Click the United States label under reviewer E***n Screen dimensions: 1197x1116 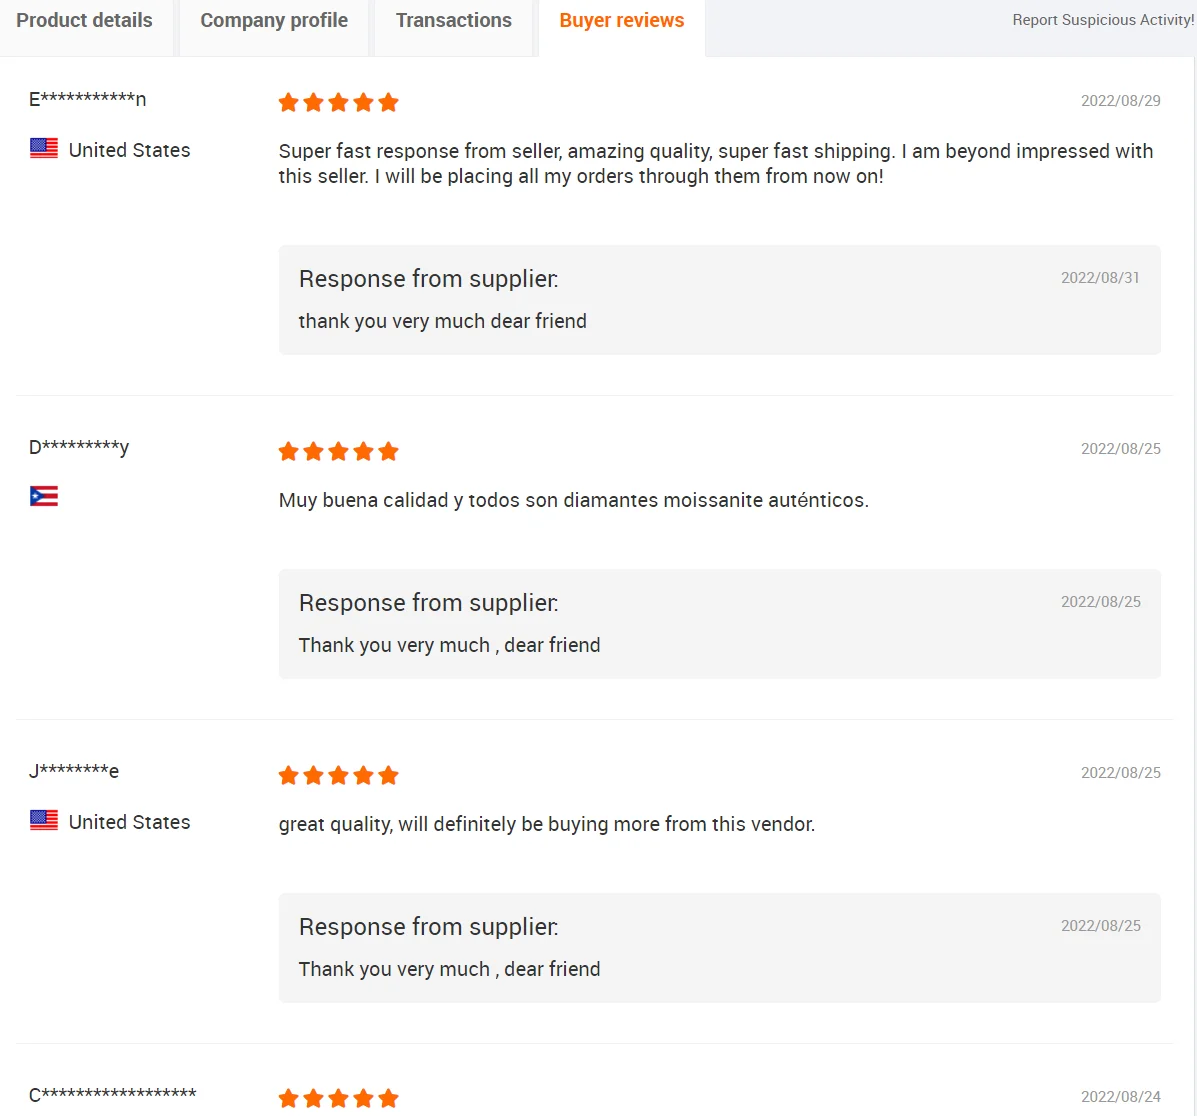pyautogui.click(x=129, y=150)
